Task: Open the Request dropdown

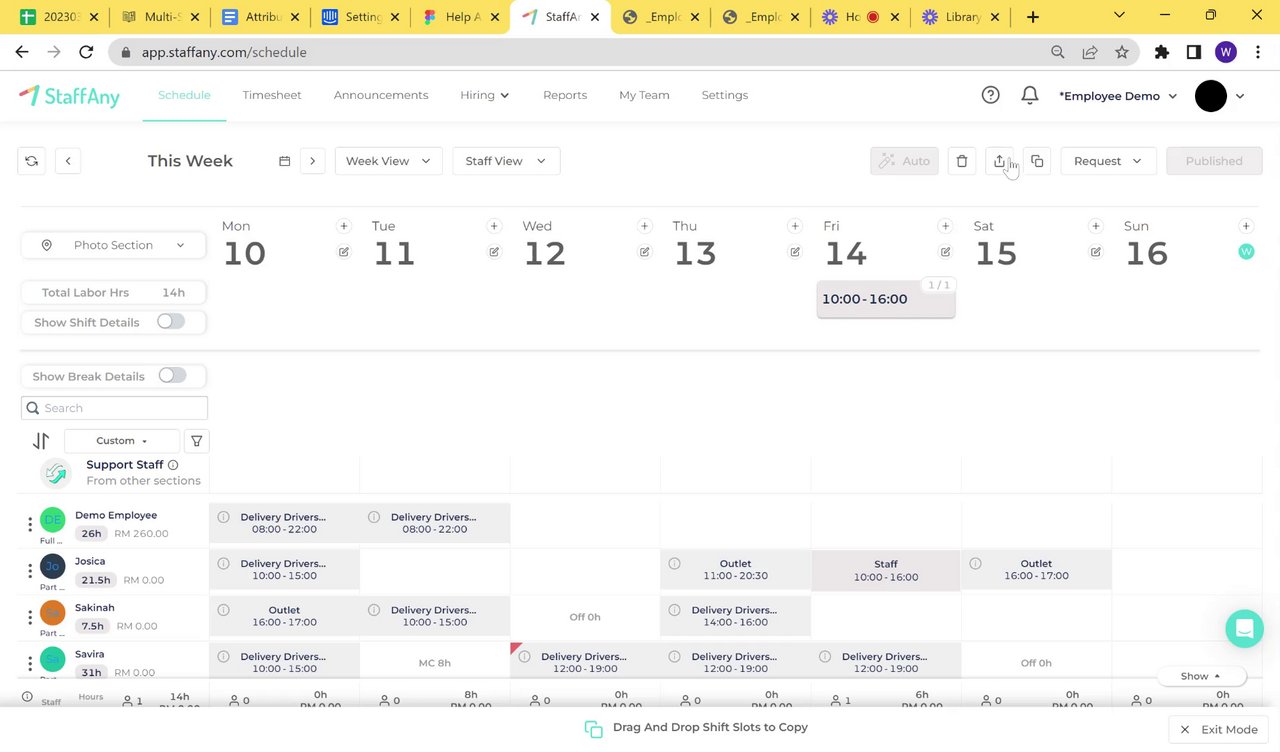Action: pyautogui.click(x=1108, y=161)
